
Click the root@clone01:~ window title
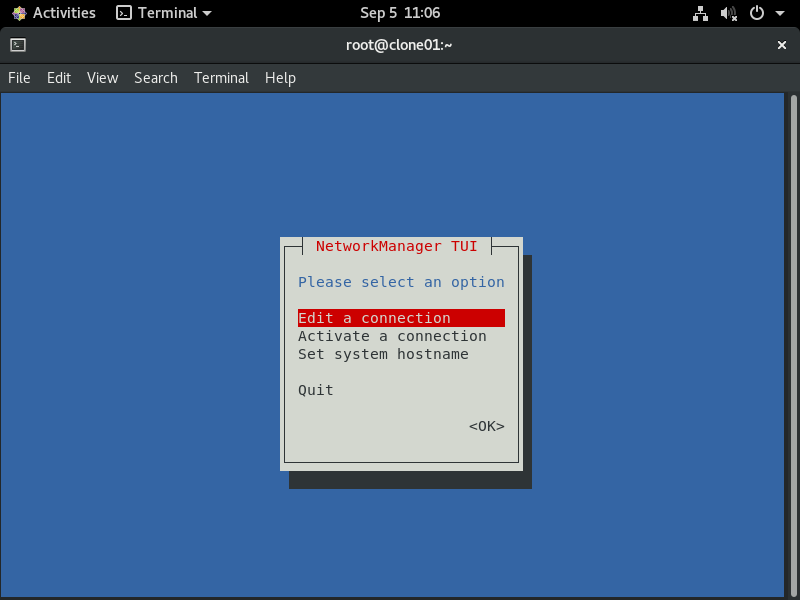click(399, 45)
